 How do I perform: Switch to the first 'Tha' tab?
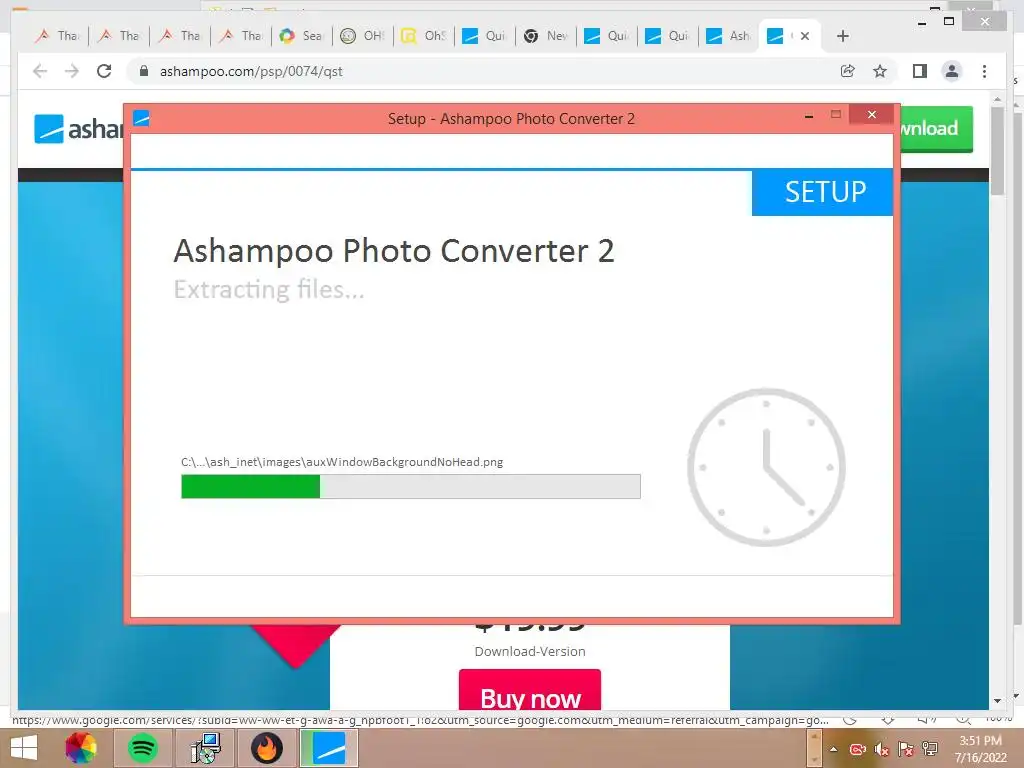tap(57, 36)
